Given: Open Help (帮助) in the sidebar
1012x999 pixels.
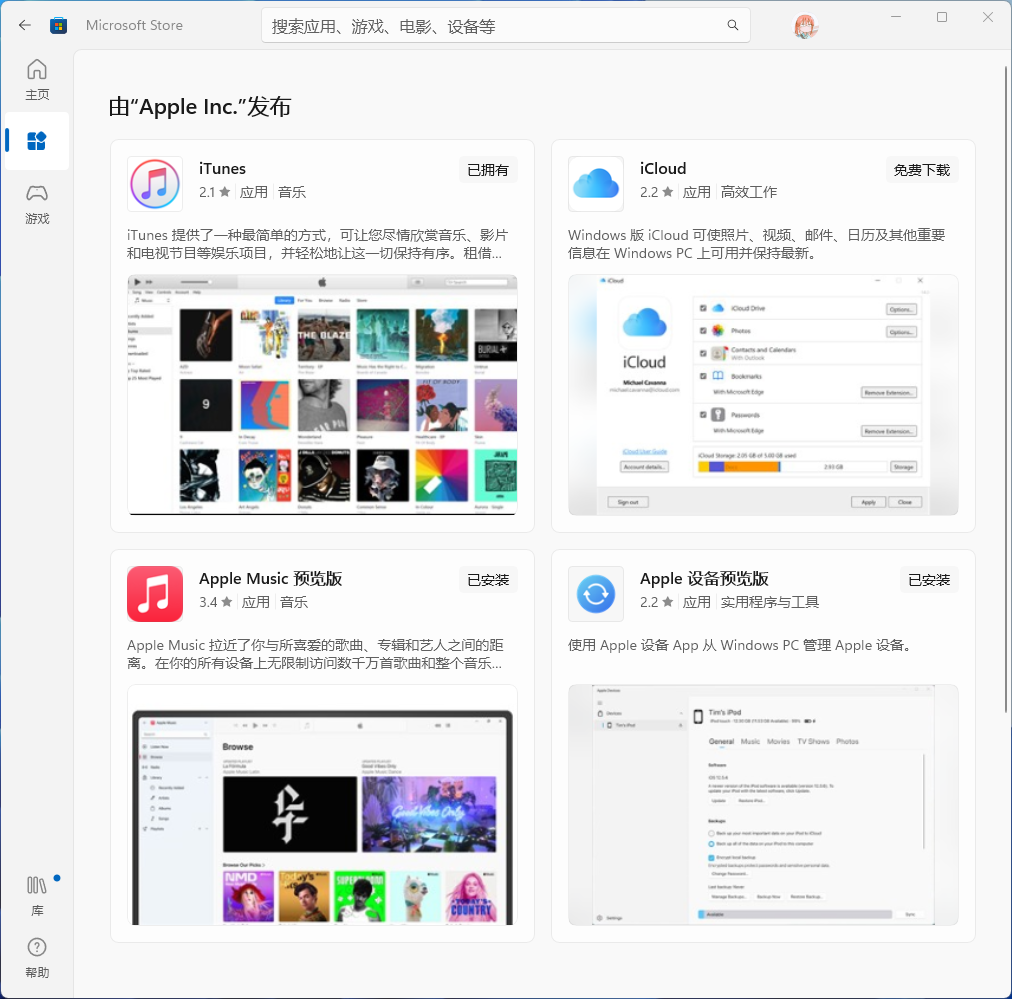Looking at the screenshot, I should click(x=37, y=958).
